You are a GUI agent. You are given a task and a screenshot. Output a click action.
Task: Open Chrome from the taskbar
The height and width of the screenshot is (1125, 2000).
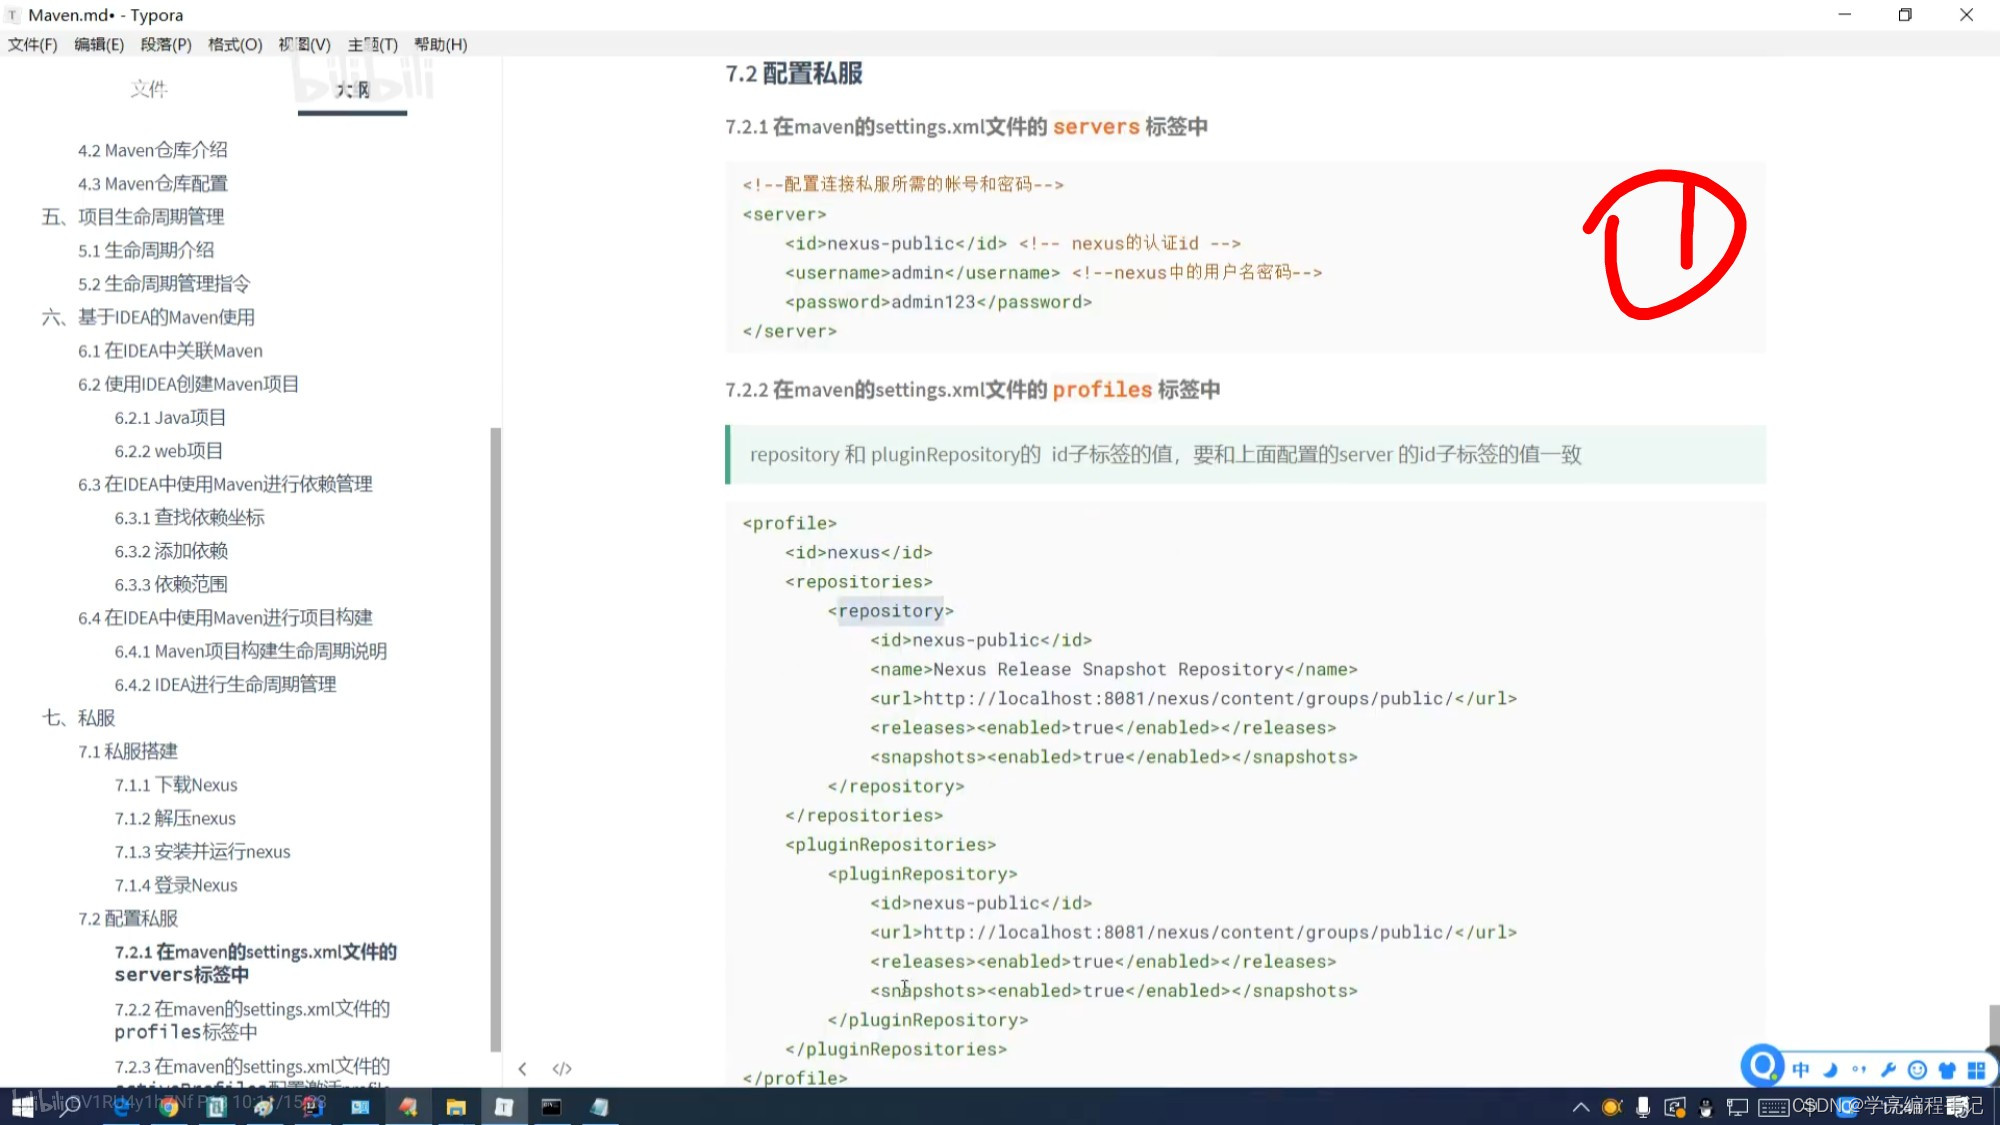coord(168,1107)
